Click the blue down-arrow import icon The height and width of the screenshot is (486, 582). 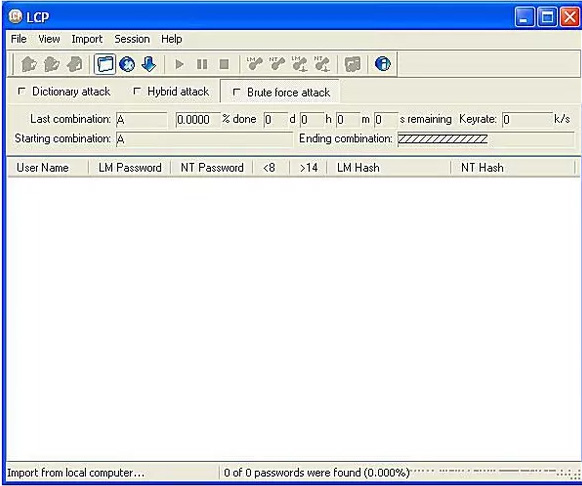point(149,64)
